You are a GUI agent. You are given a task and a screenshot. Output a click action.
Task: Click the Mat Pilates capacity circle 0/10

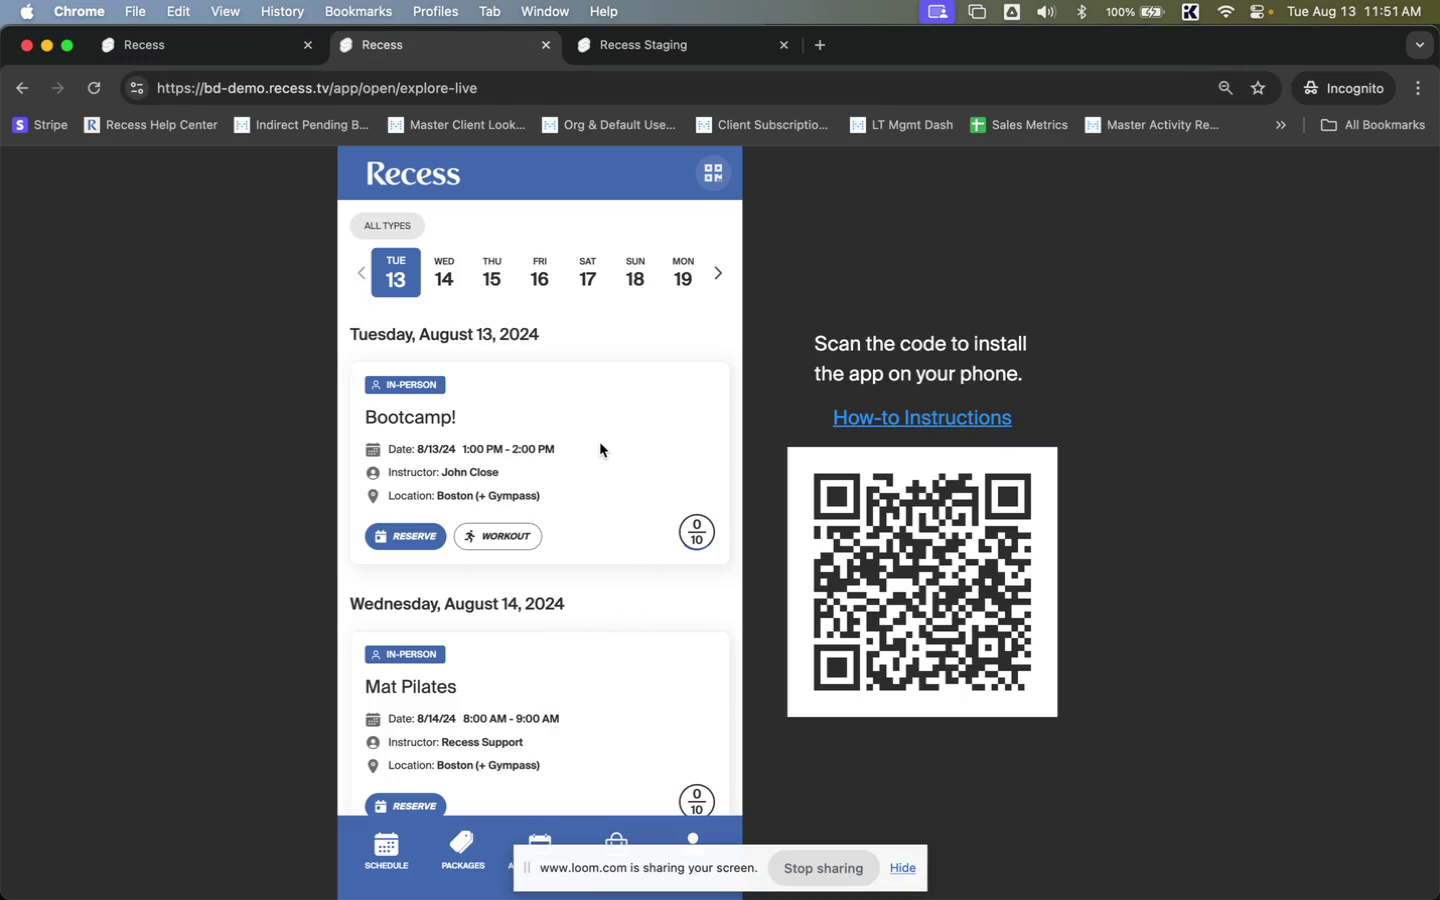(x=697, y=800)
